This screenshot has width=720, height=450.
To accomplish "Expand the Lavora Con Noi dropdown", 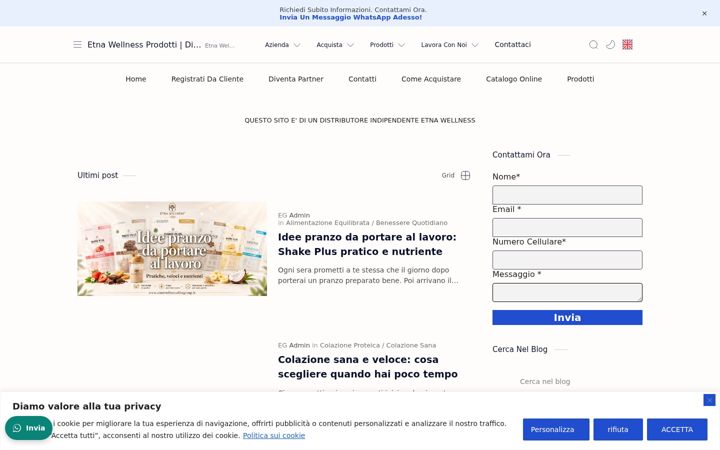I will click(x=450, y=45).
